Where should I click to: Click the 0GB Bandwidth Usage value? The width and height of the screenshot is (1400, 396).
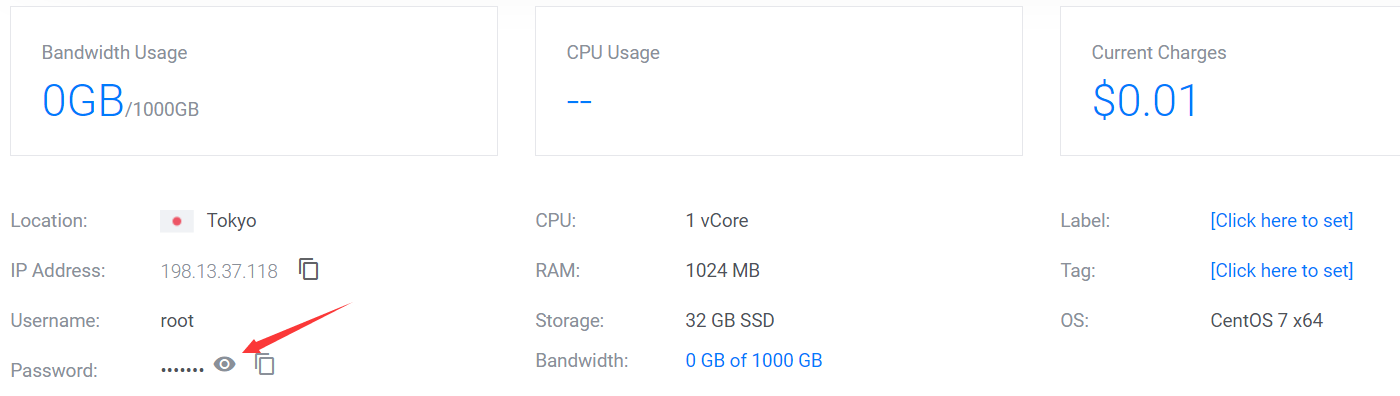click(83, 100)
